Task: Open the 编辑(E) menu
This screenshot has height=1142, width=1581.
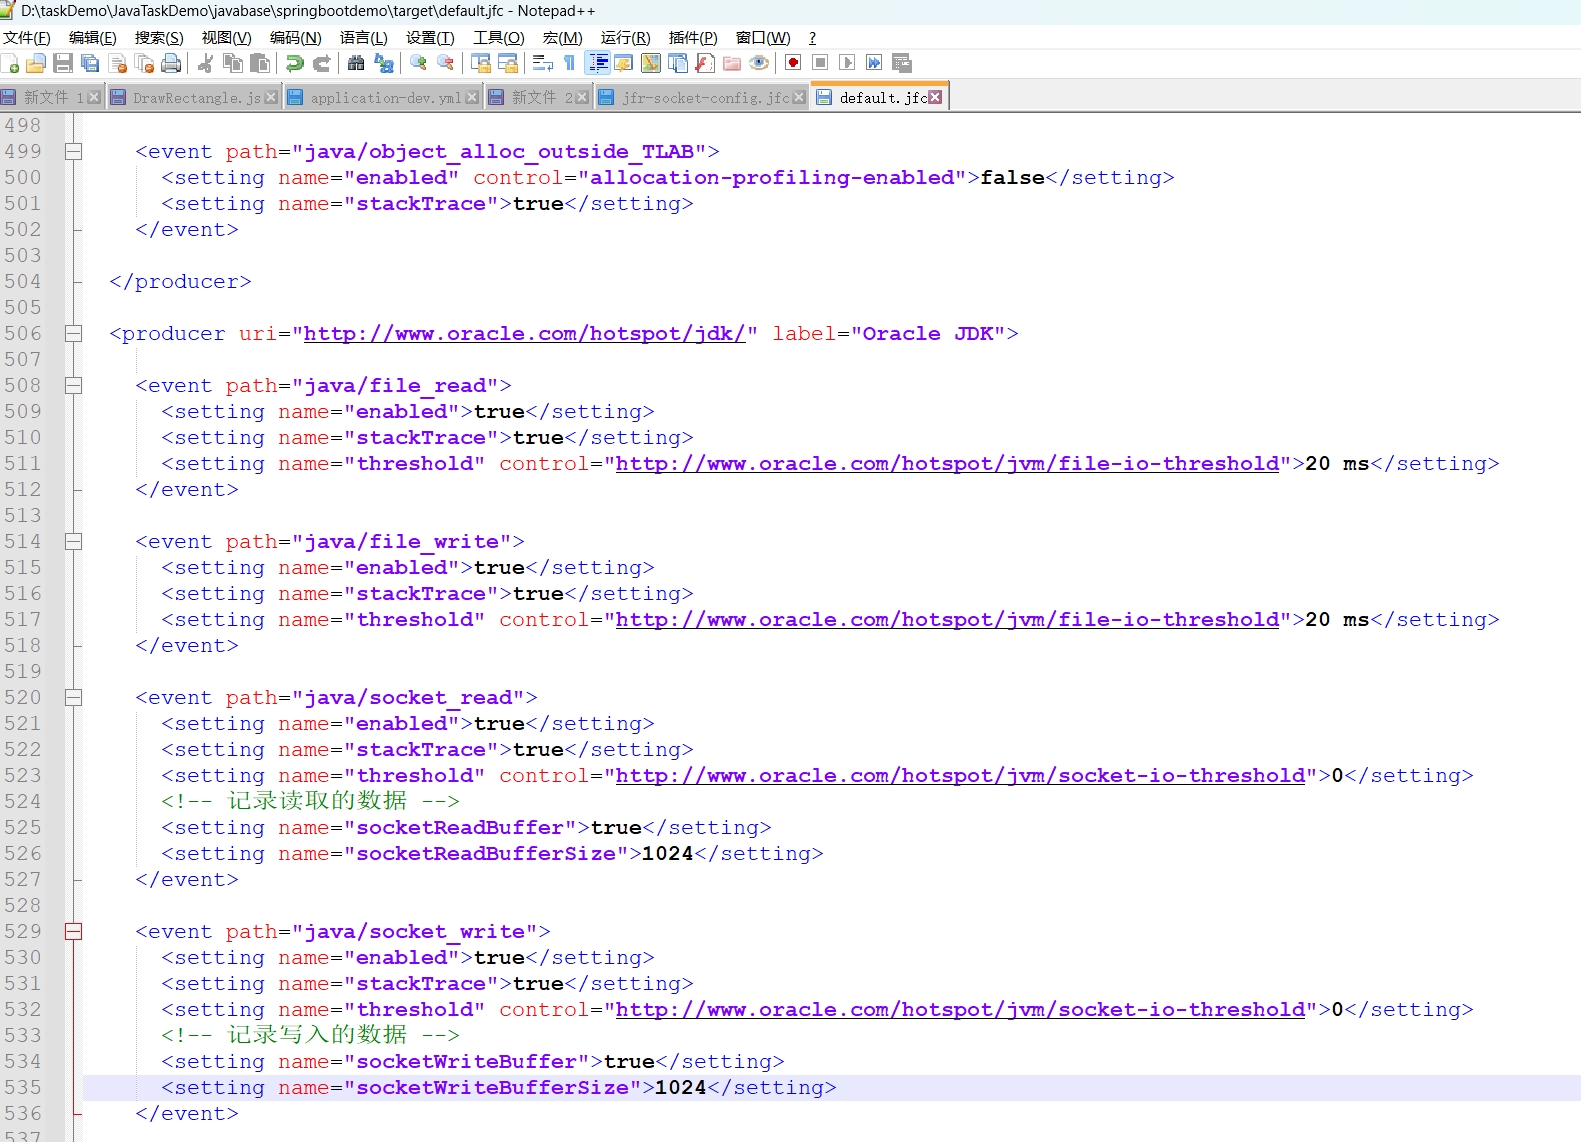Action: coord(92,38)
